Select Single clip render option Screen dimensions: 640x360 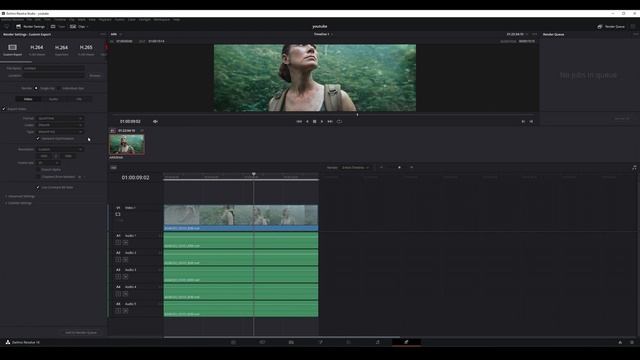pos(36,88)
